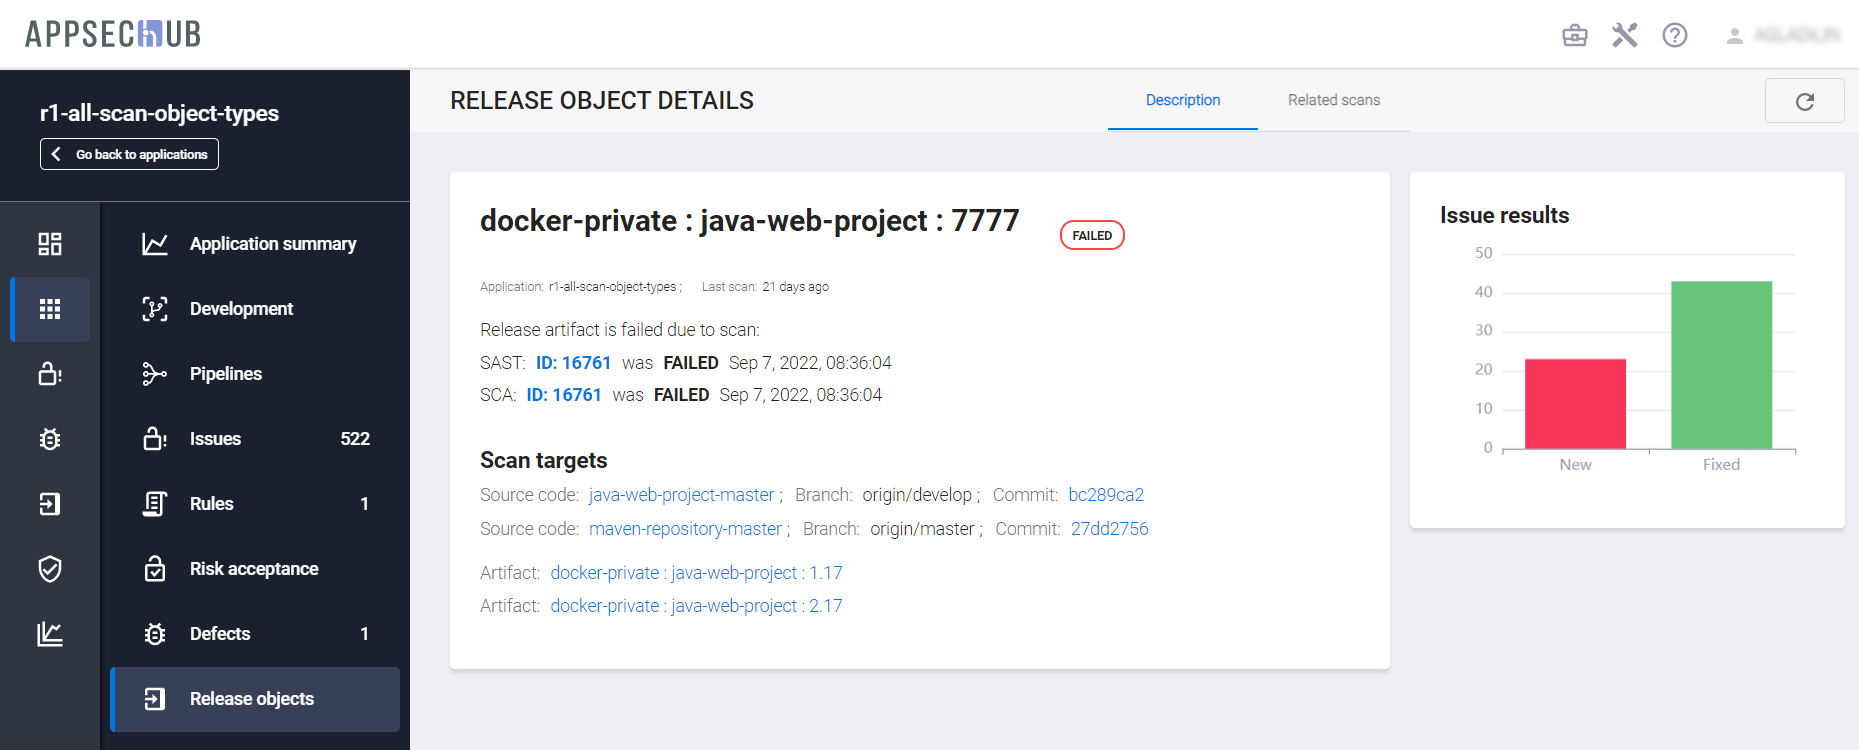The height and width of the screenshot is (750, 1859).
Task: Click the refresh button on details page
Action: [1804, 101]
